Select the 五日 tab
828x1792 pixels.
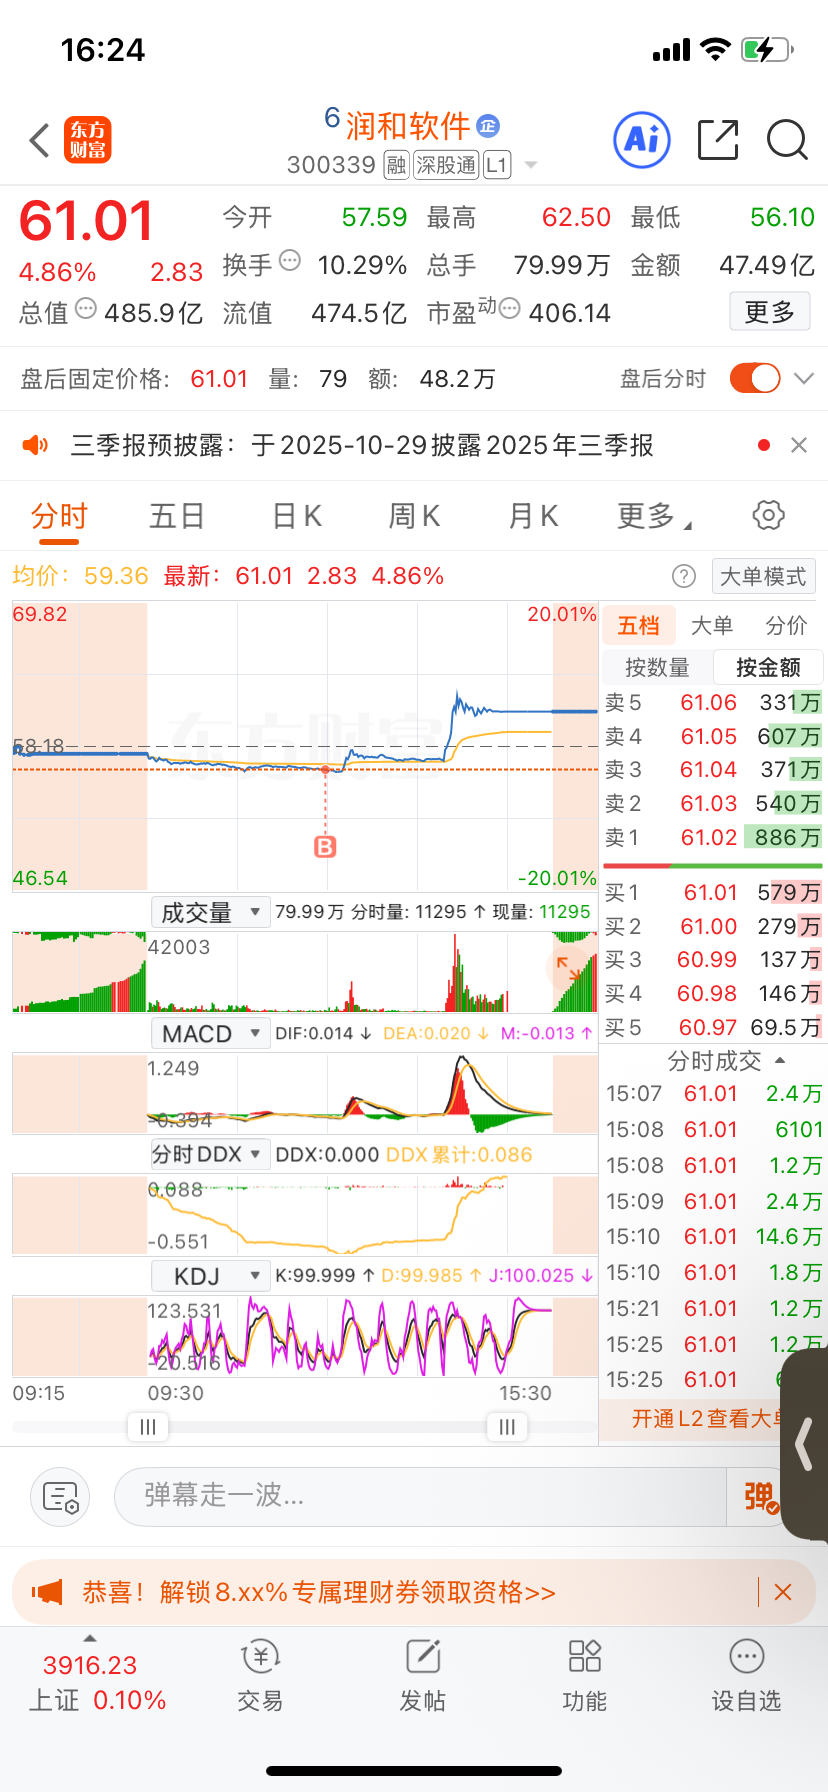177,516
